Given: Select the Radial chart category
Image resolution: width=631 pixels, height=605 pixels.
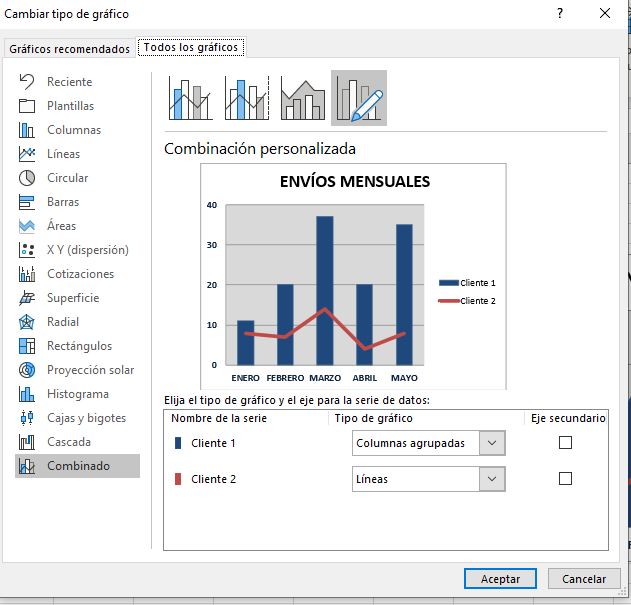Looking at the screenshot, I should pyautogui.click(x=62, y=322).
